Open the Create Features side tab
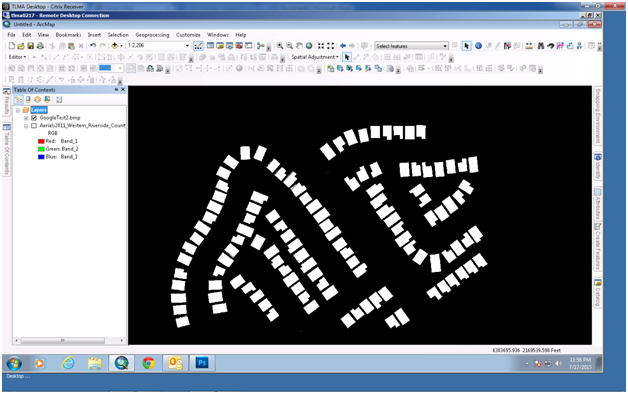 [x=598, y=247]
